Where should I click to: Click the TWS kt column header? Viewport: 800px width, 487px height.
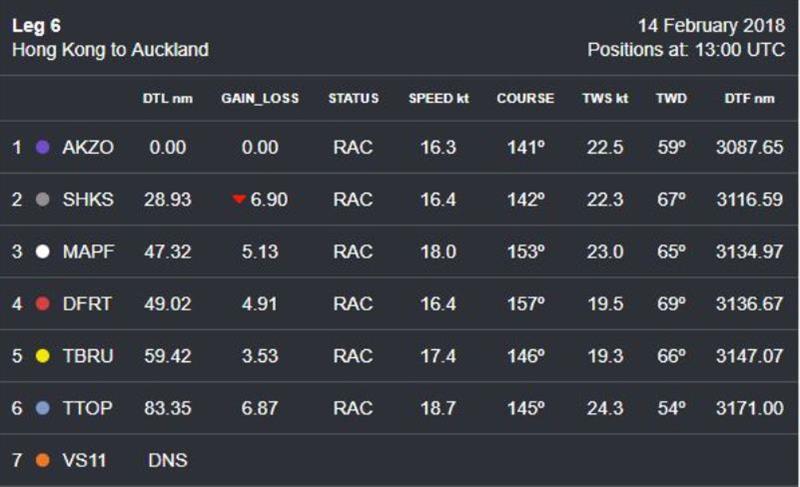pyautogui.click(x=605, y=98)
